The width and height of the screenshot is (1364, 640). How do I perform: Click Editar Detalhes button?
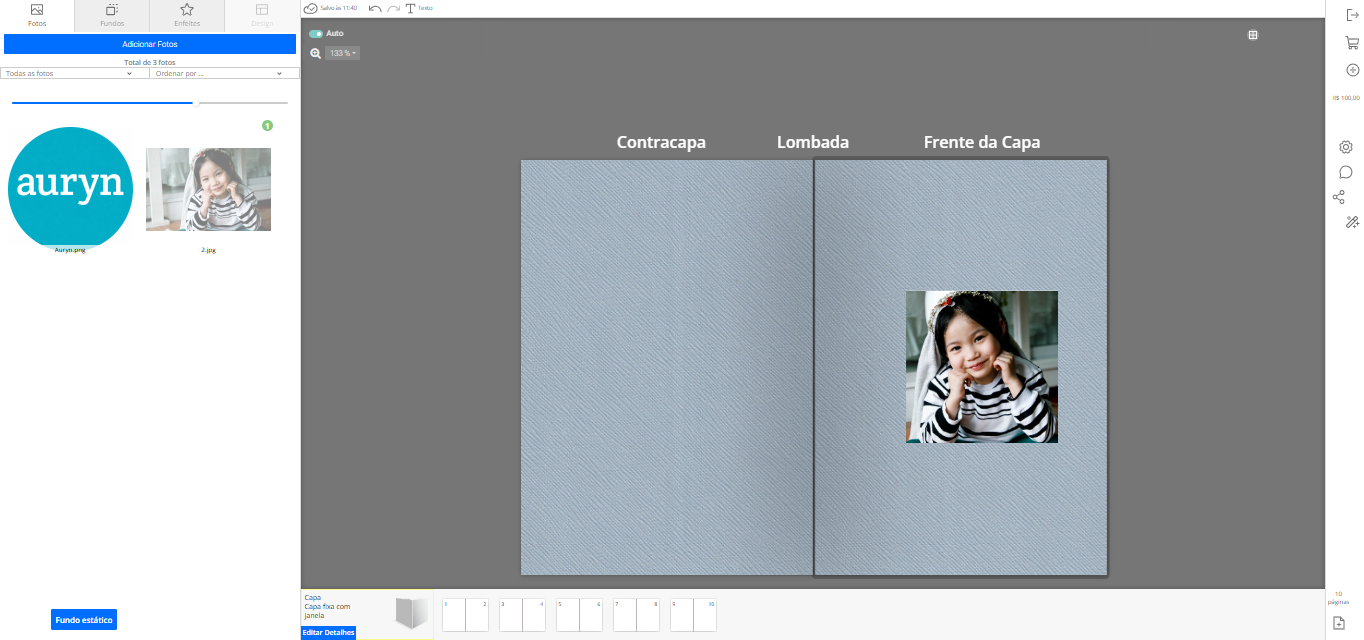click(x=328, y=633)
